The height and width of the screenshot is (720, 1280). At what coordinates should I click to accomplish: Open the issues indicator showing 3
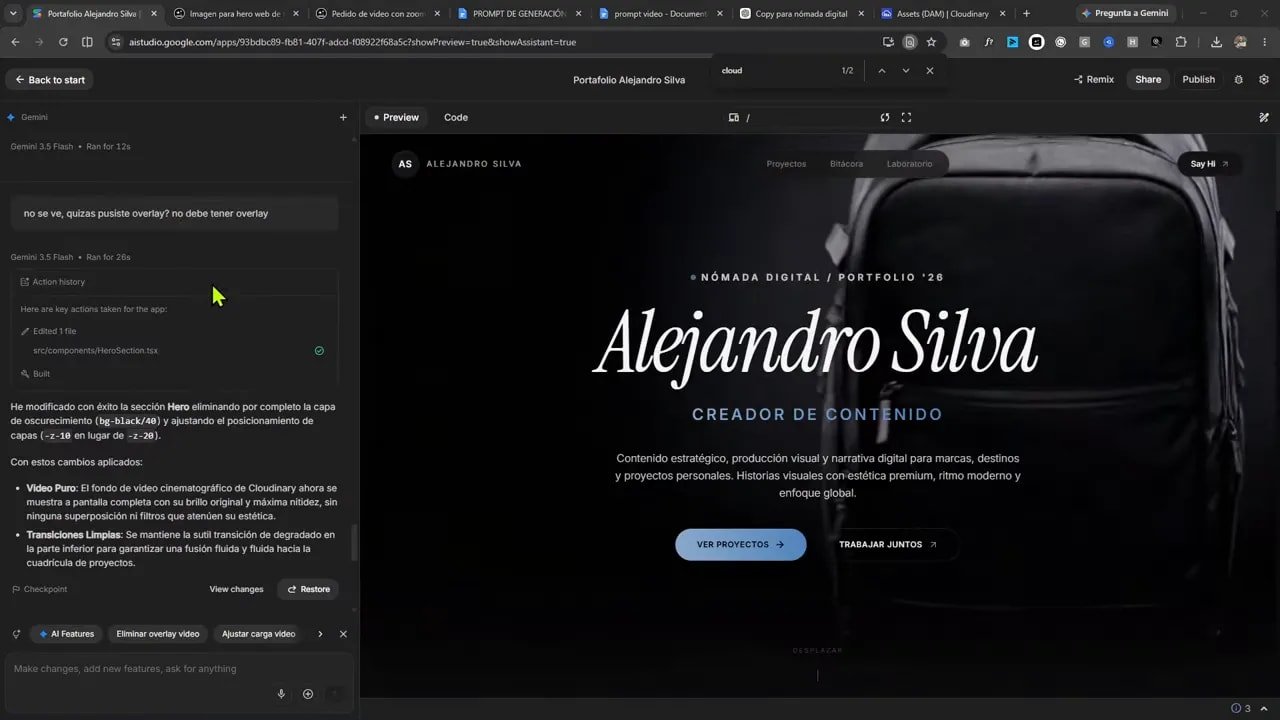1241,708
